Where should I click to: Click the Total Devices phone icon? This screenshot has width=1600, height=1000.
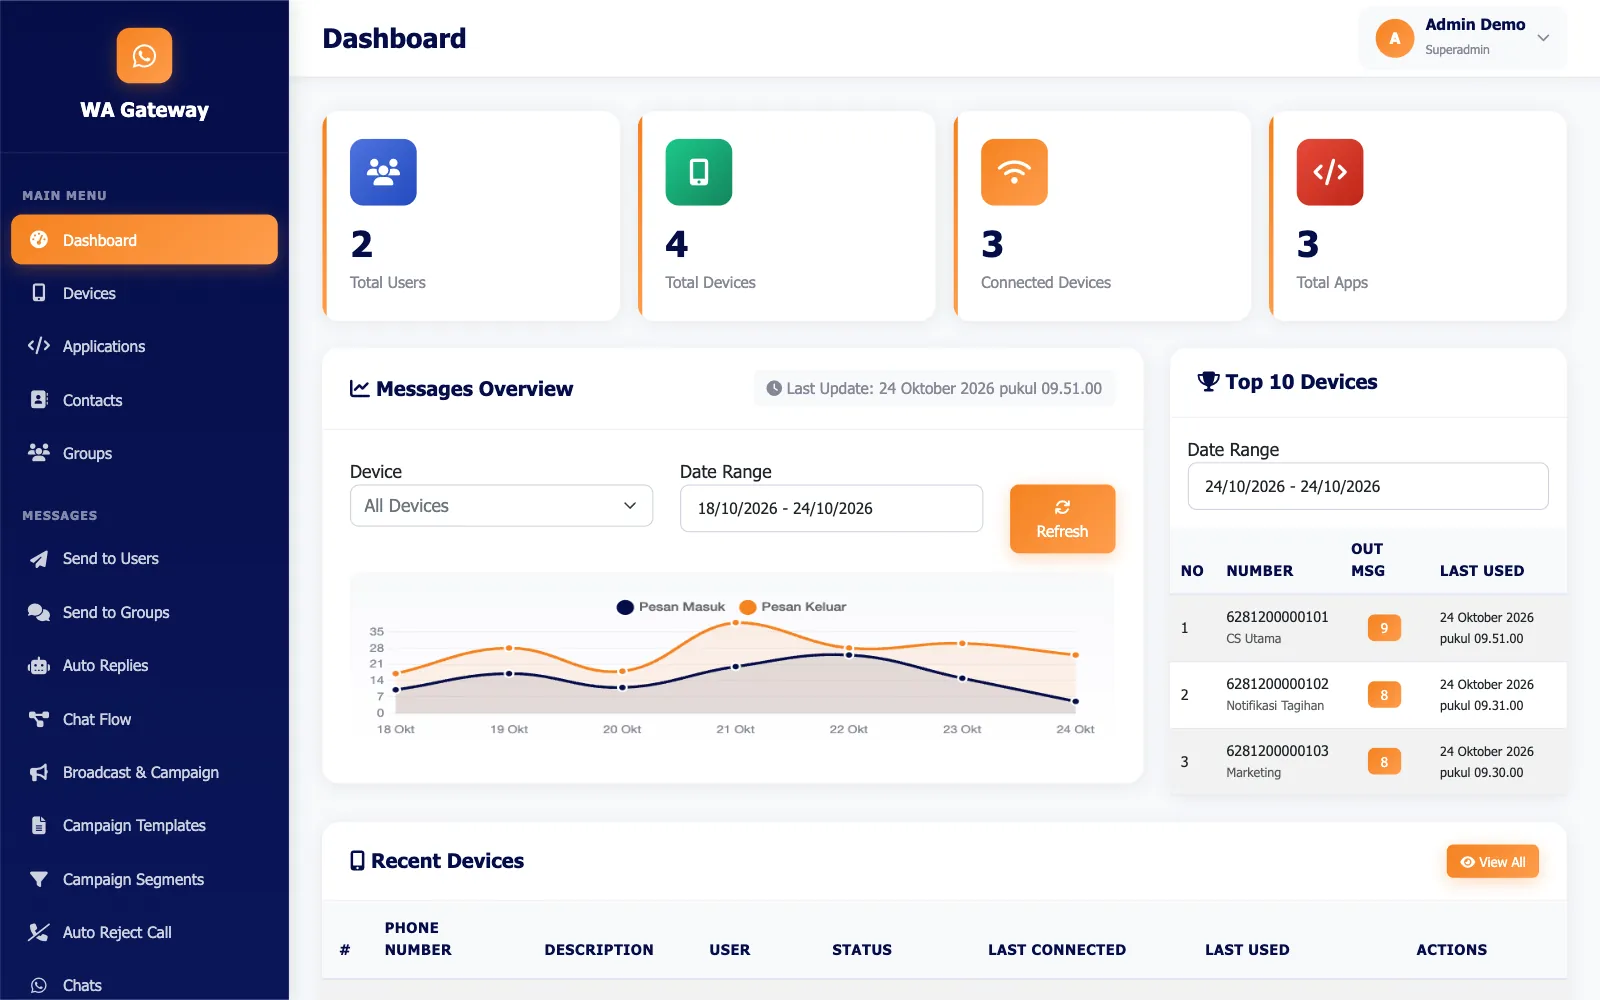[x=699, y=172]
